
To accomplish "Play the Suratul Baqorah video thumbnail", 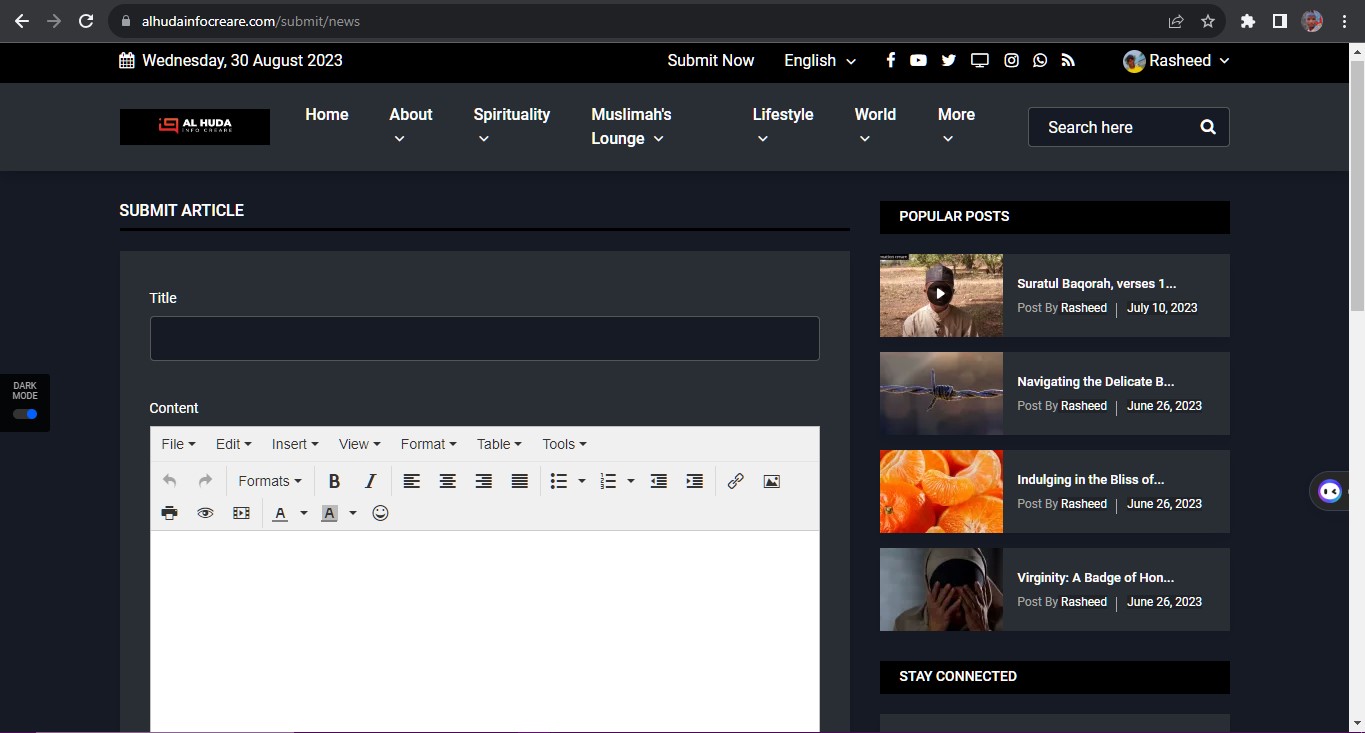I will tap(940, 294).
